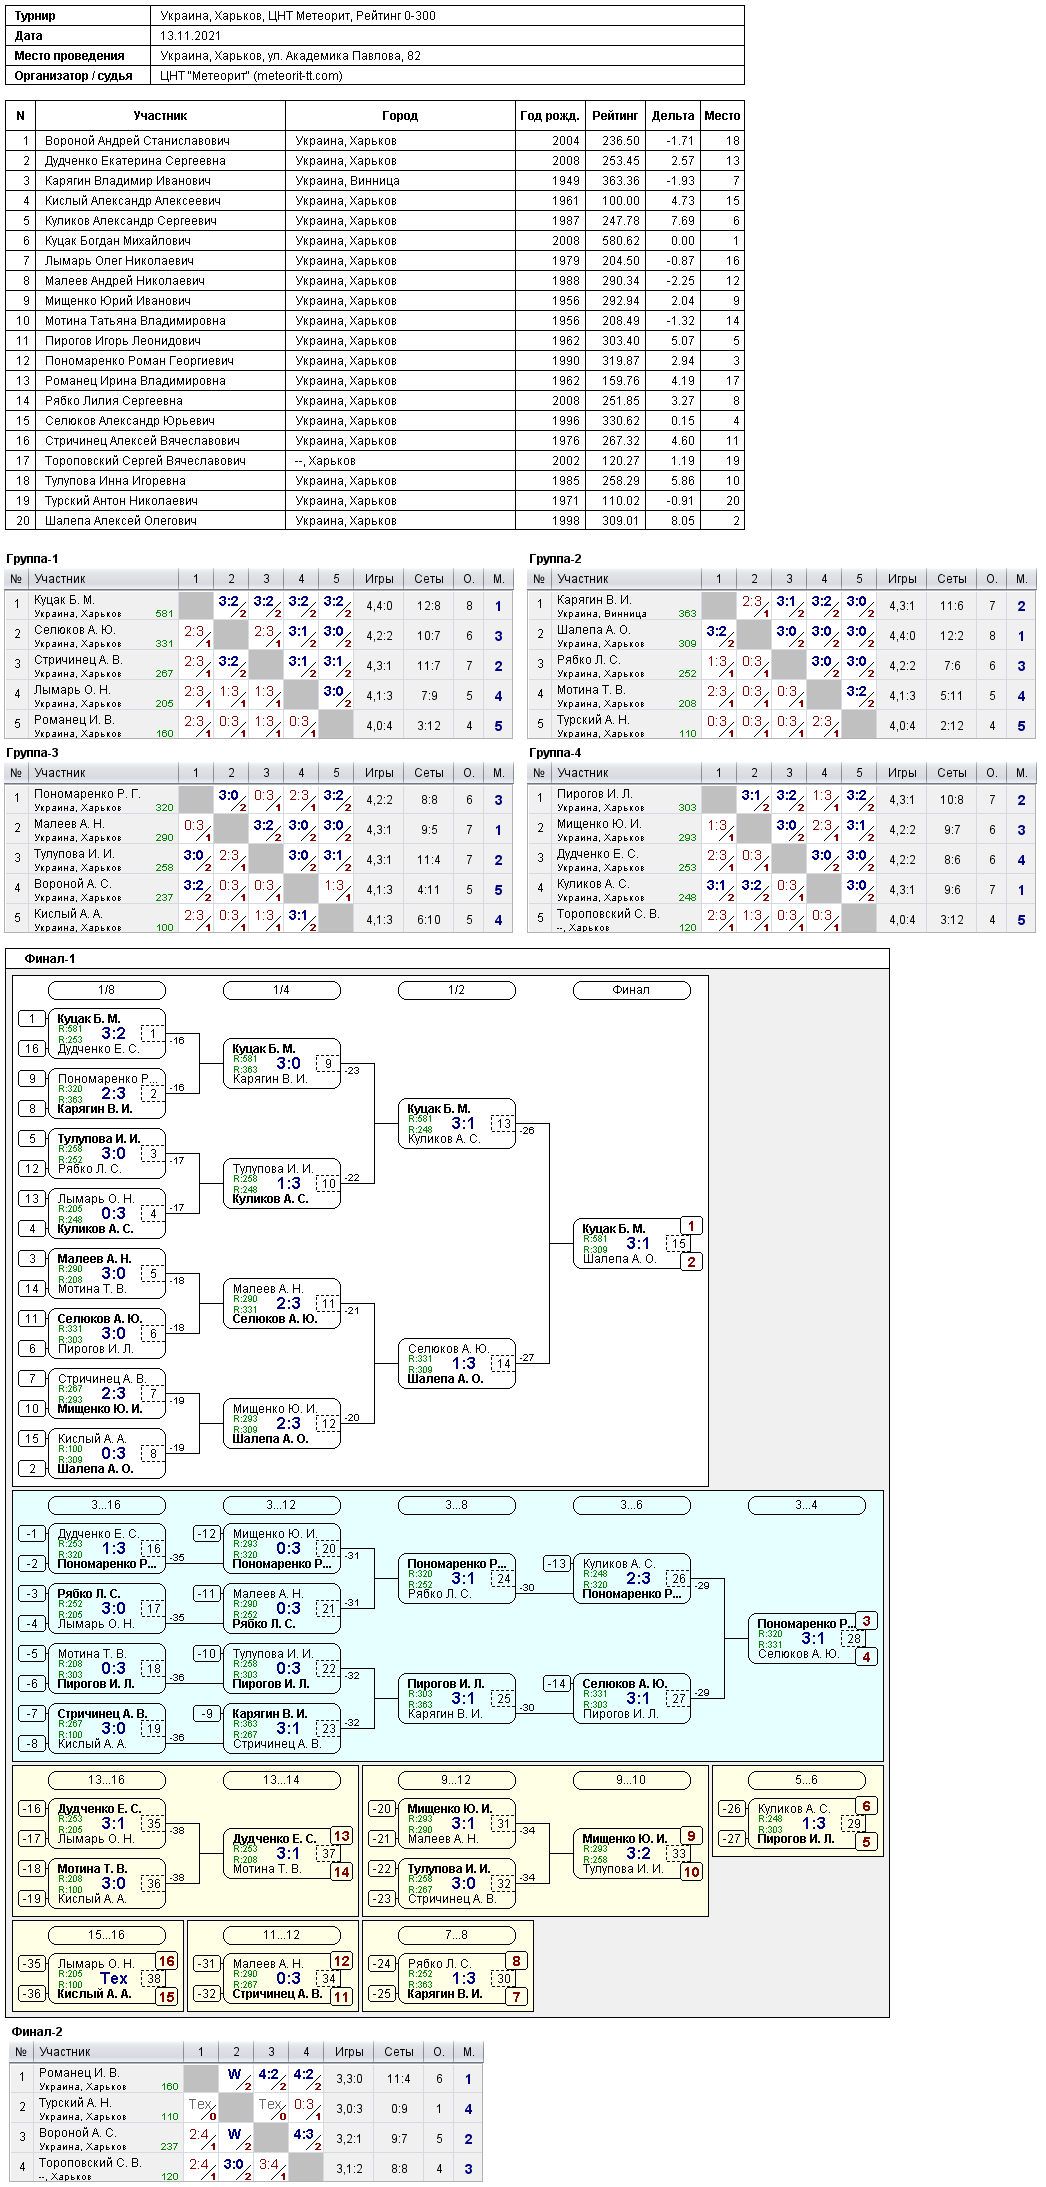The height and width of the screenshot is (2187, 1046).
Task: Open the Группа-1 heading
Action: (32, 559)
